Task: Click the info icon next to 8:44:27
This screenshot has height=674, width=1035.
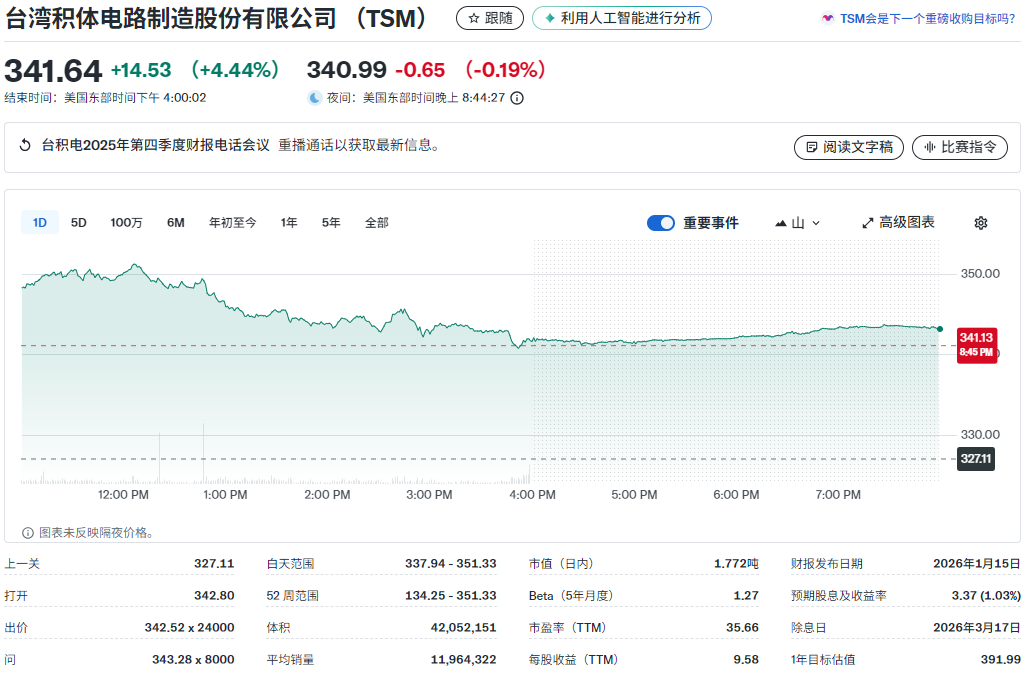Action: click(x=516, y=98)
